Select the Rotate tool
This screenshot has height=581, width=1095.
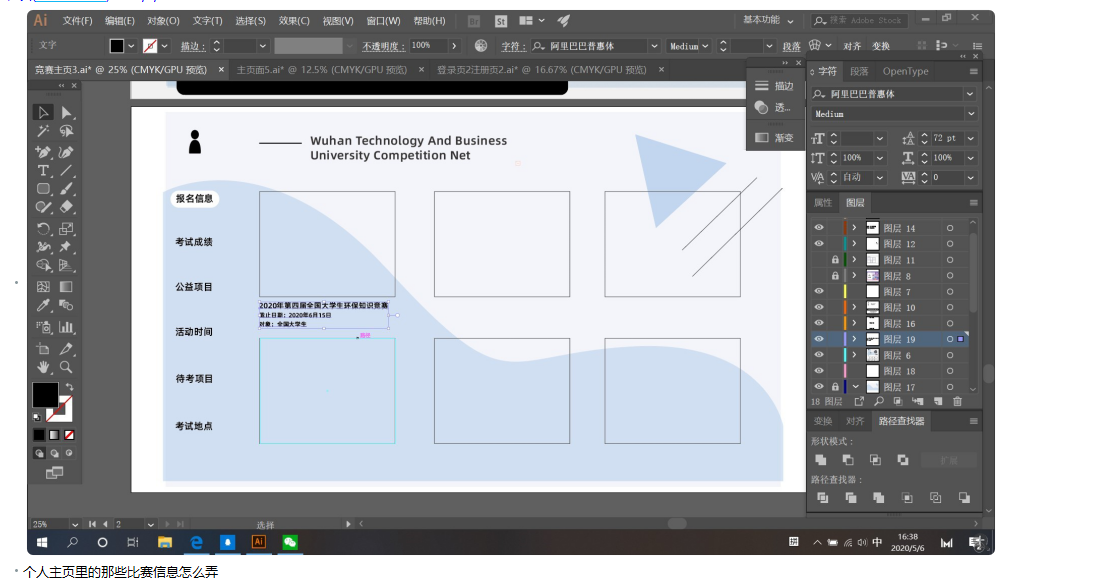[x=43, y=229]
